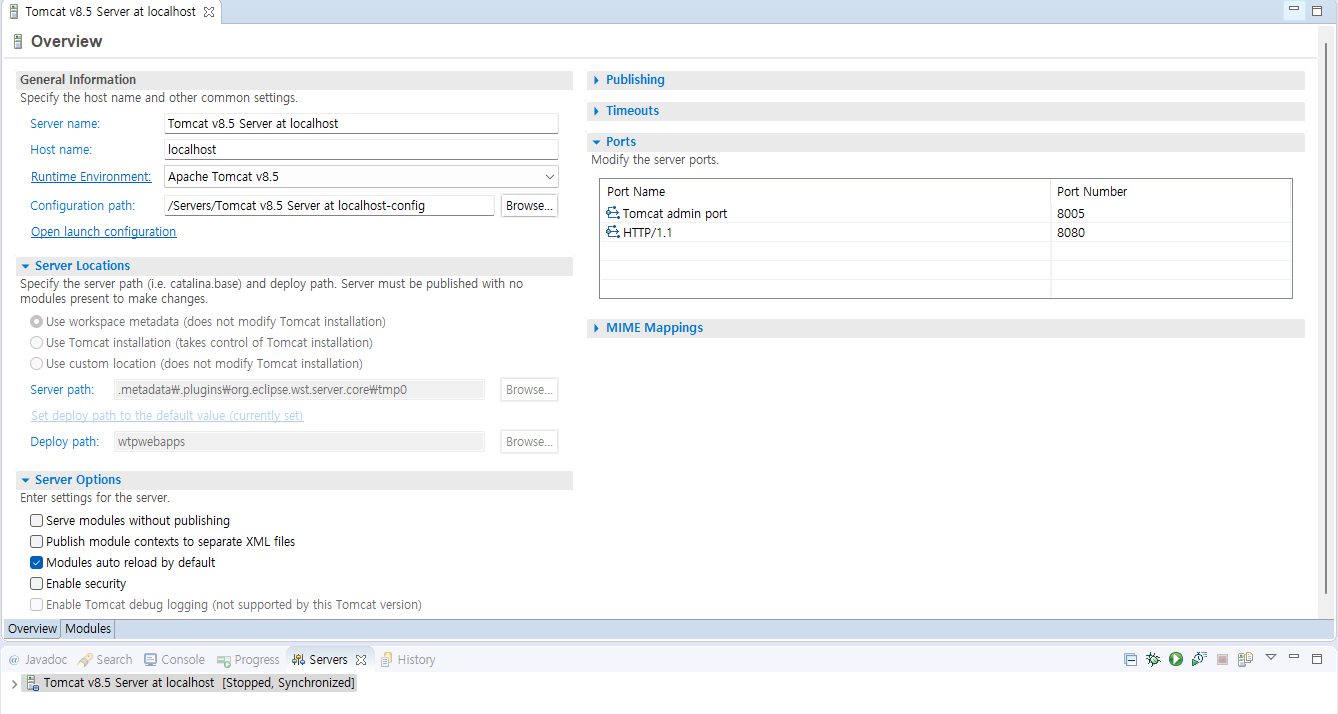The height and width of the screenshot is (714, 1338).
Task: Toggle the Enable Tomcat debug logging checkbox
Action: tap(37, 605)
